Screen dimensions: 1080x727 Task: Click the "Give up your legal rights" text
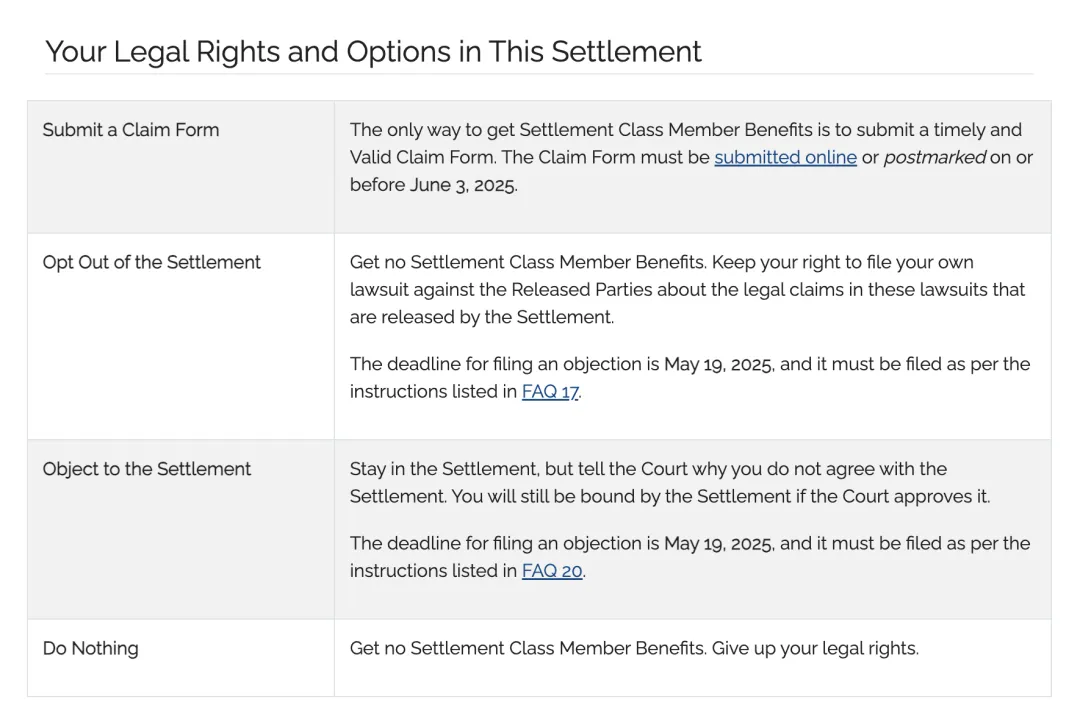(815, 649)
